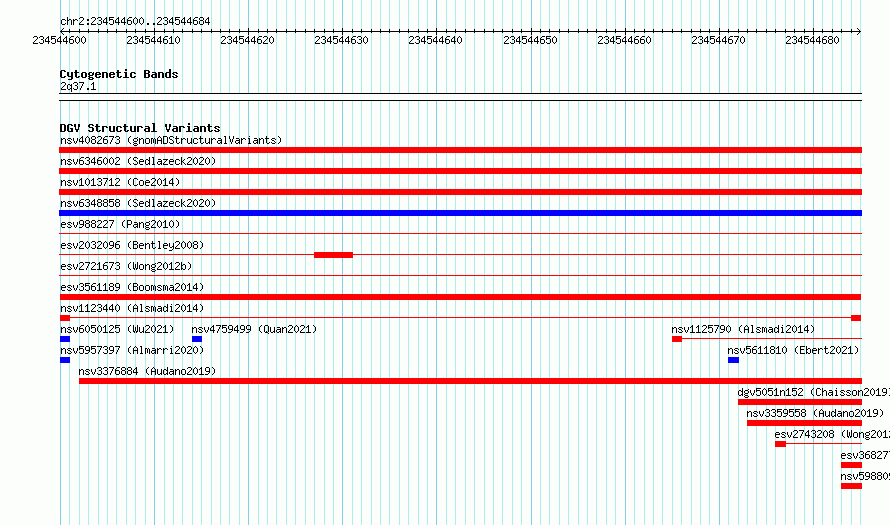Click ruler position 234544650
890x525 pixels.
pyautogui.click(x=531, y=40)
